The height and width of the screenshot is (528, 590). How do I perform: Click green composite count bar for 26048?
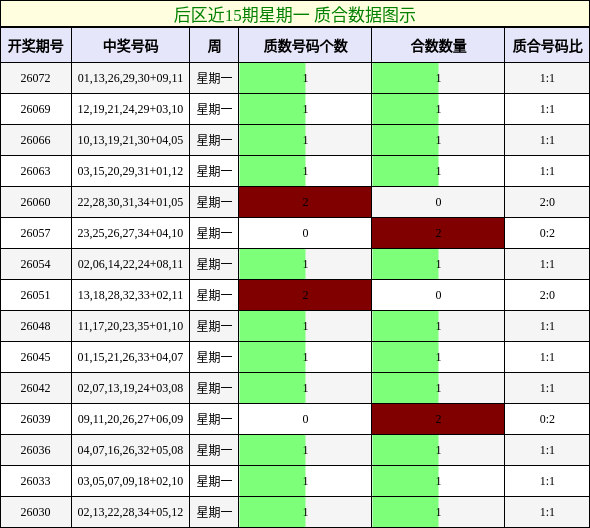(x=405, y=326)
